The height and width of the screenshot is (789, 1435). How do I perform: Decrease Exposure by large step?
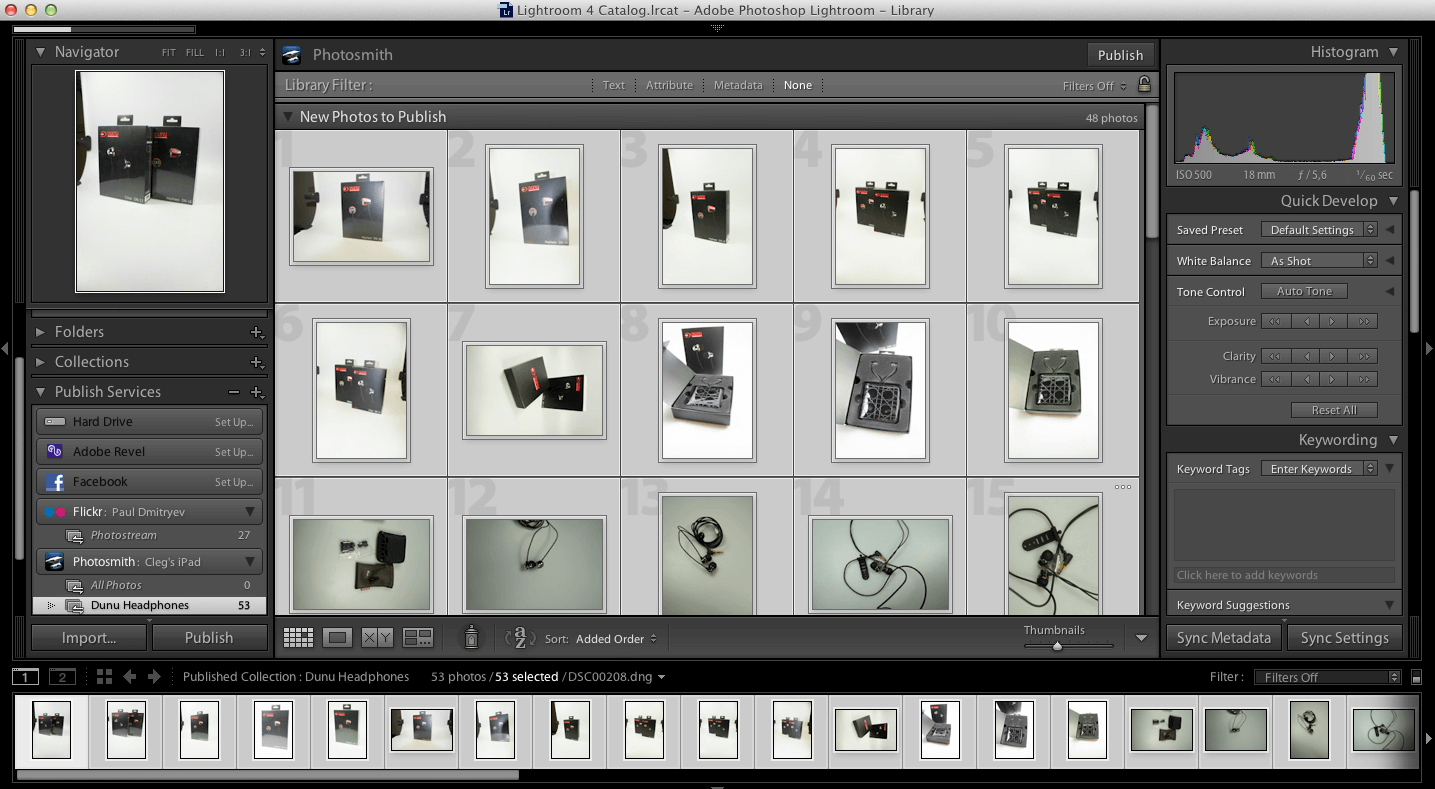click(x=1276, y=321)
